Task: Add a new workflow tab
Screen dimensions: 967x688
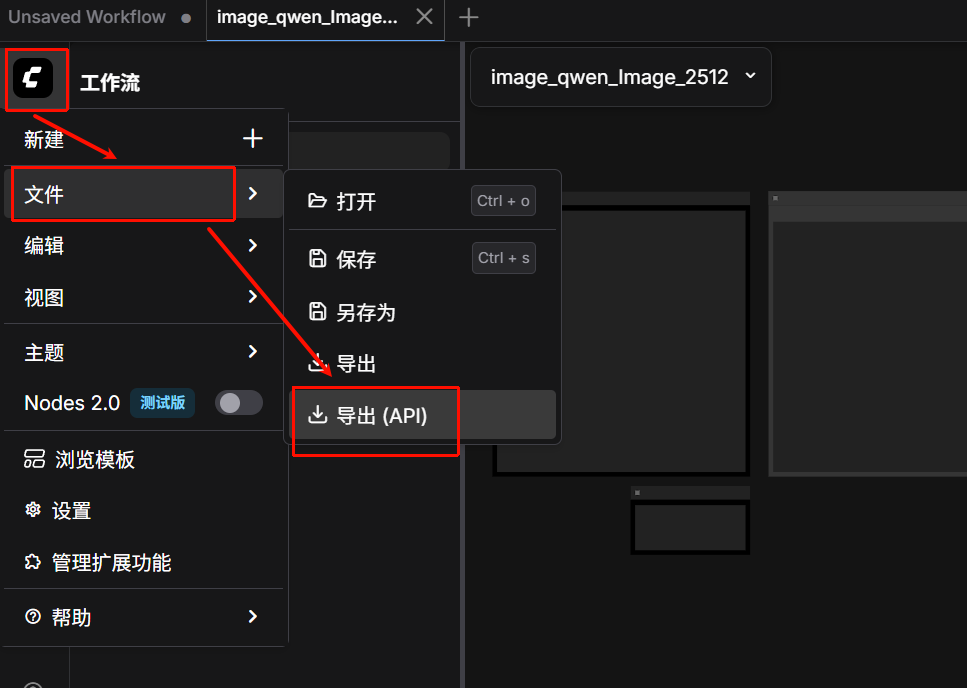Action: 469,17
